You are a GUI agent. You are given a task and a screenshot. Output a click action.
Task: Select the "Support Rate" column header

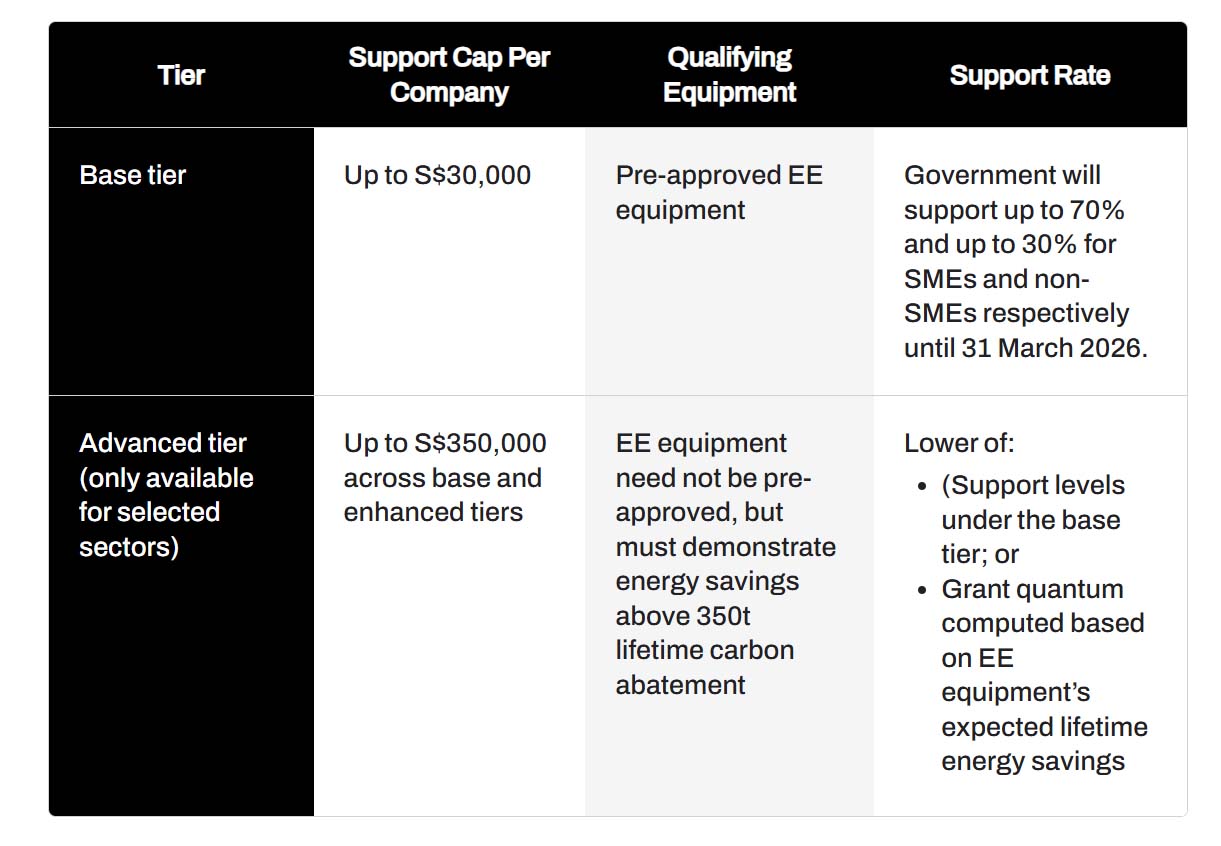[x=1029, y=75]
